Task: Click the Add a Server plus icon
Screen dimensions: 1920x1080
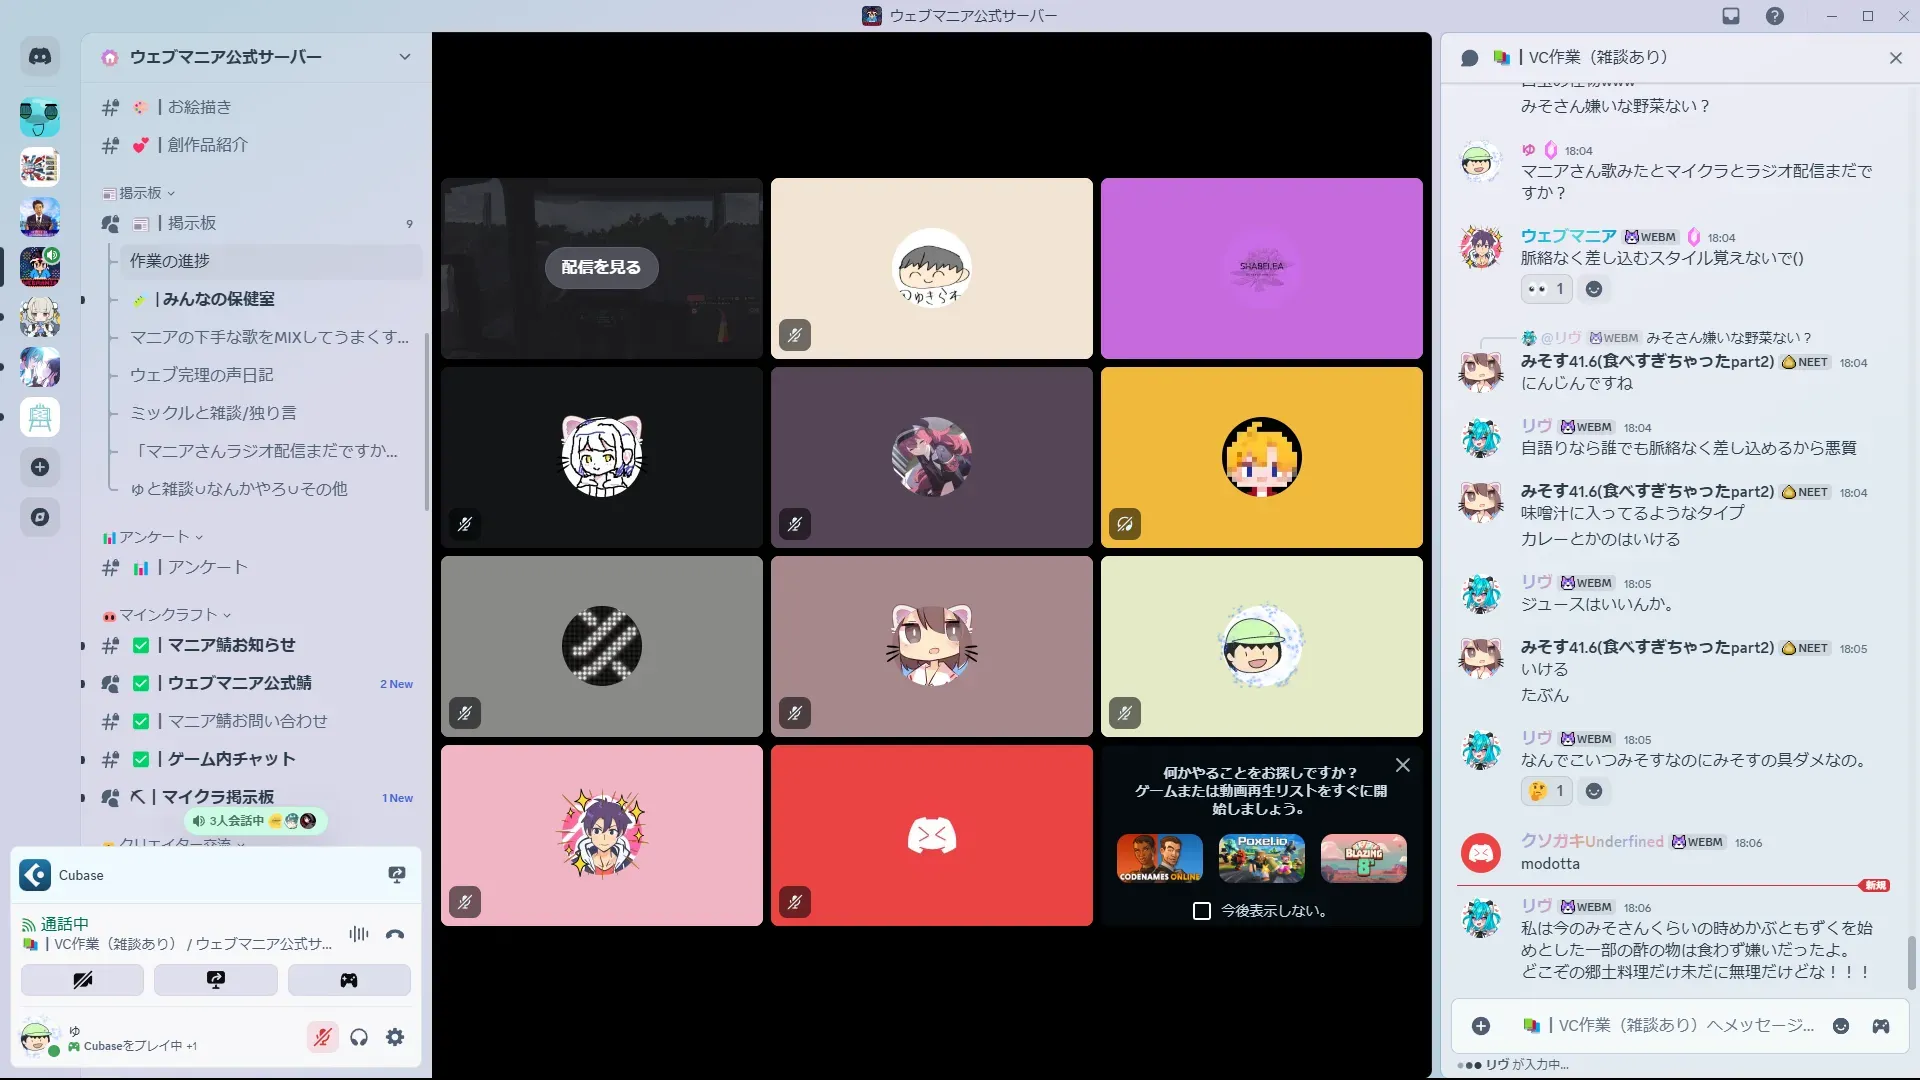Action: [40, 467]
